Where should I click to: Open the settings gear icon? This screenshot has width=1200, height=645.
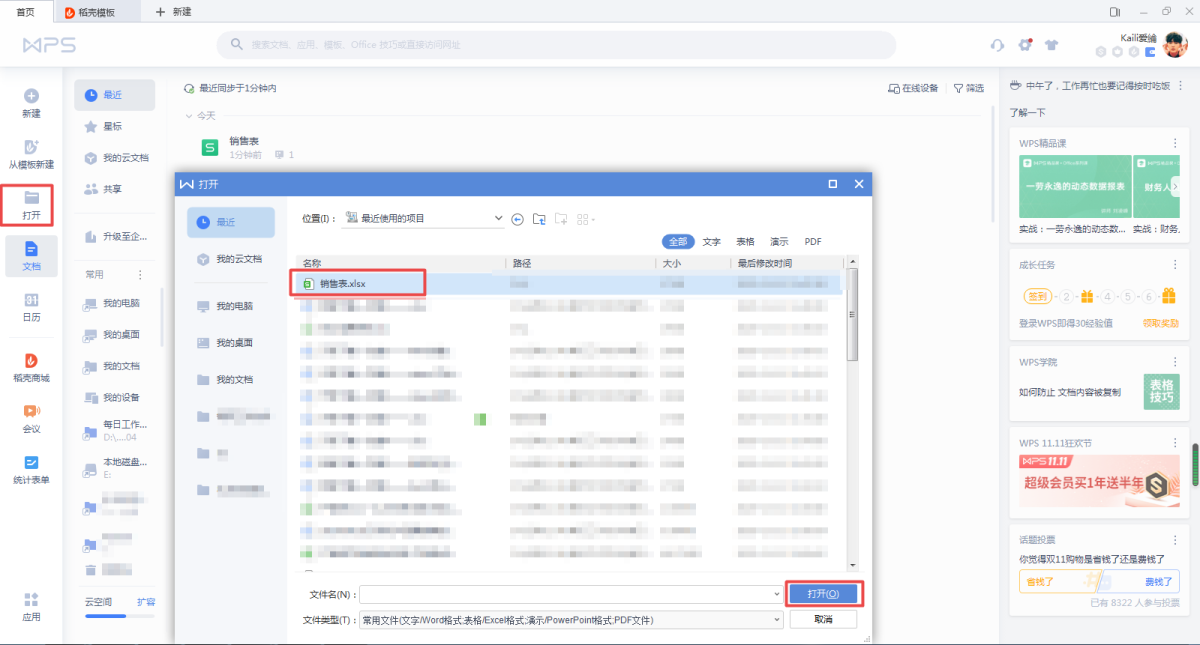click(x=1024, y=45)
